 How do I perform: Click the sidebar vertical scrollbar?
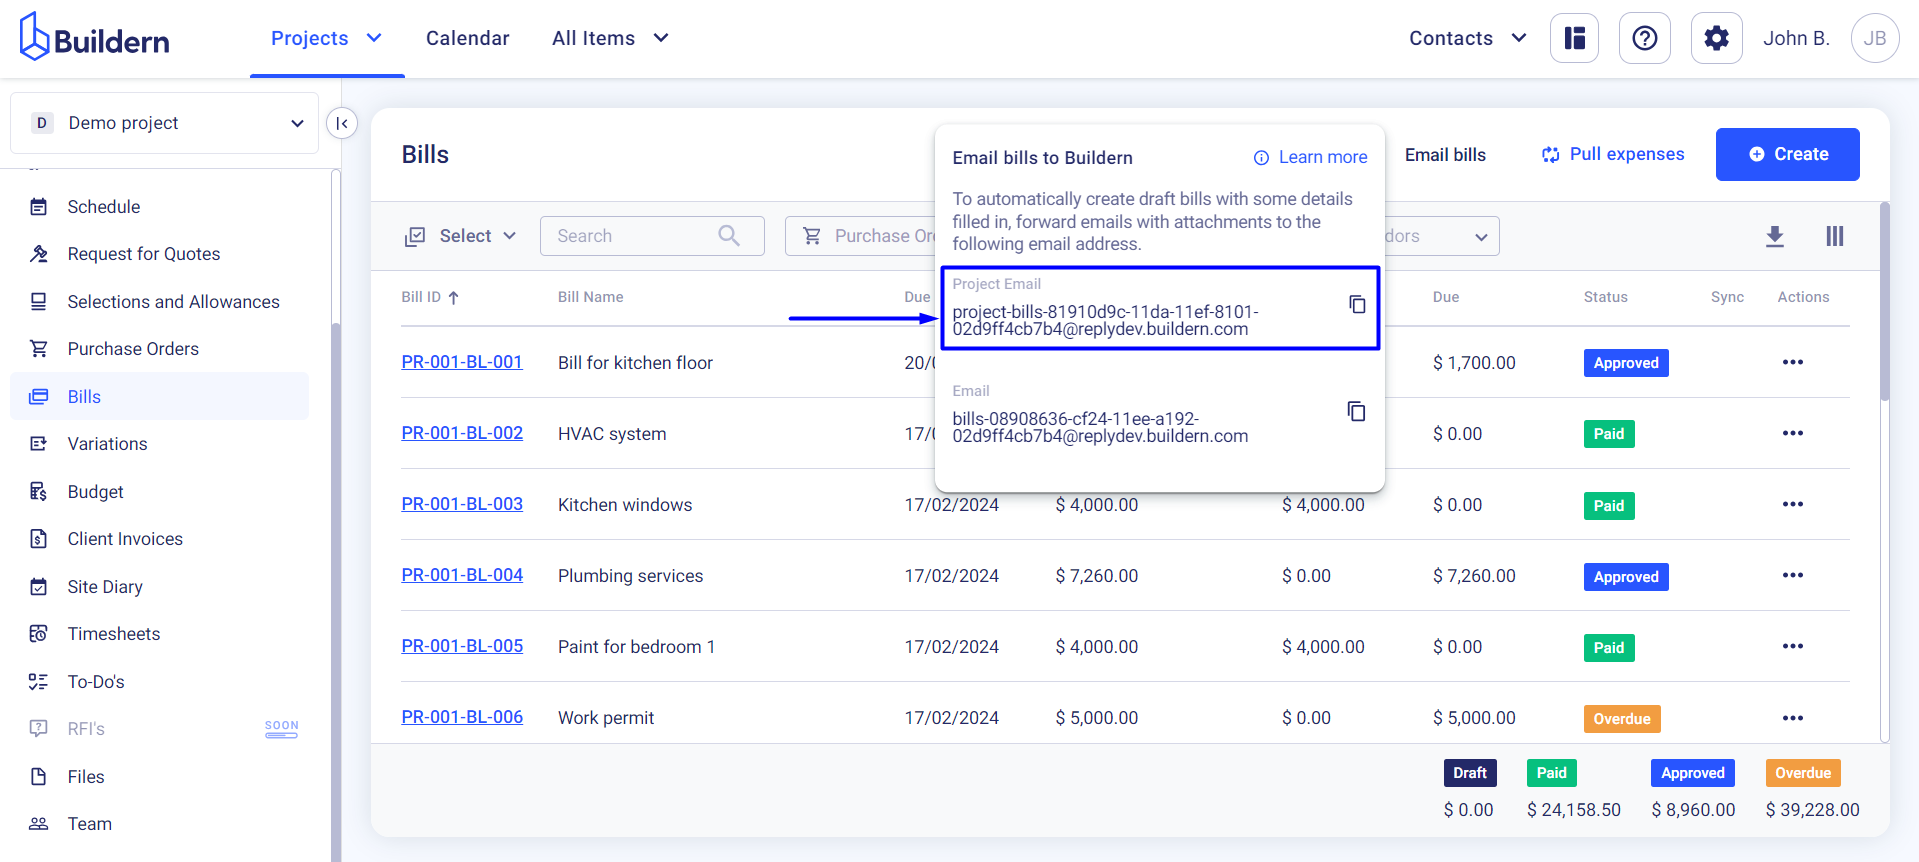point(336,590)
